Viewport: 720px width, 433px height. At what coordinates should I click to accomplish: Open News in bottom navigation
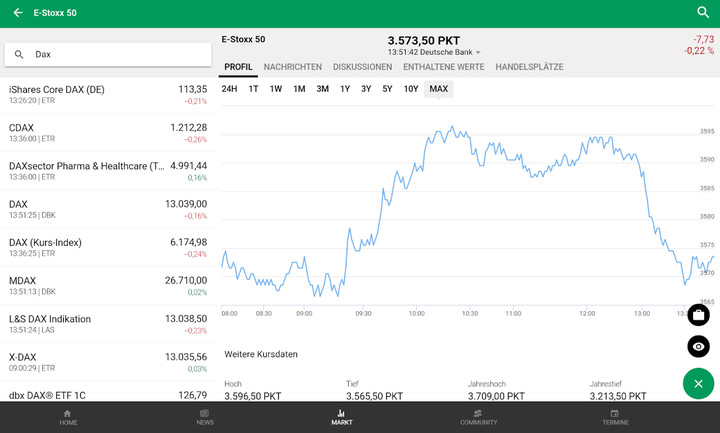pos(204,417)
